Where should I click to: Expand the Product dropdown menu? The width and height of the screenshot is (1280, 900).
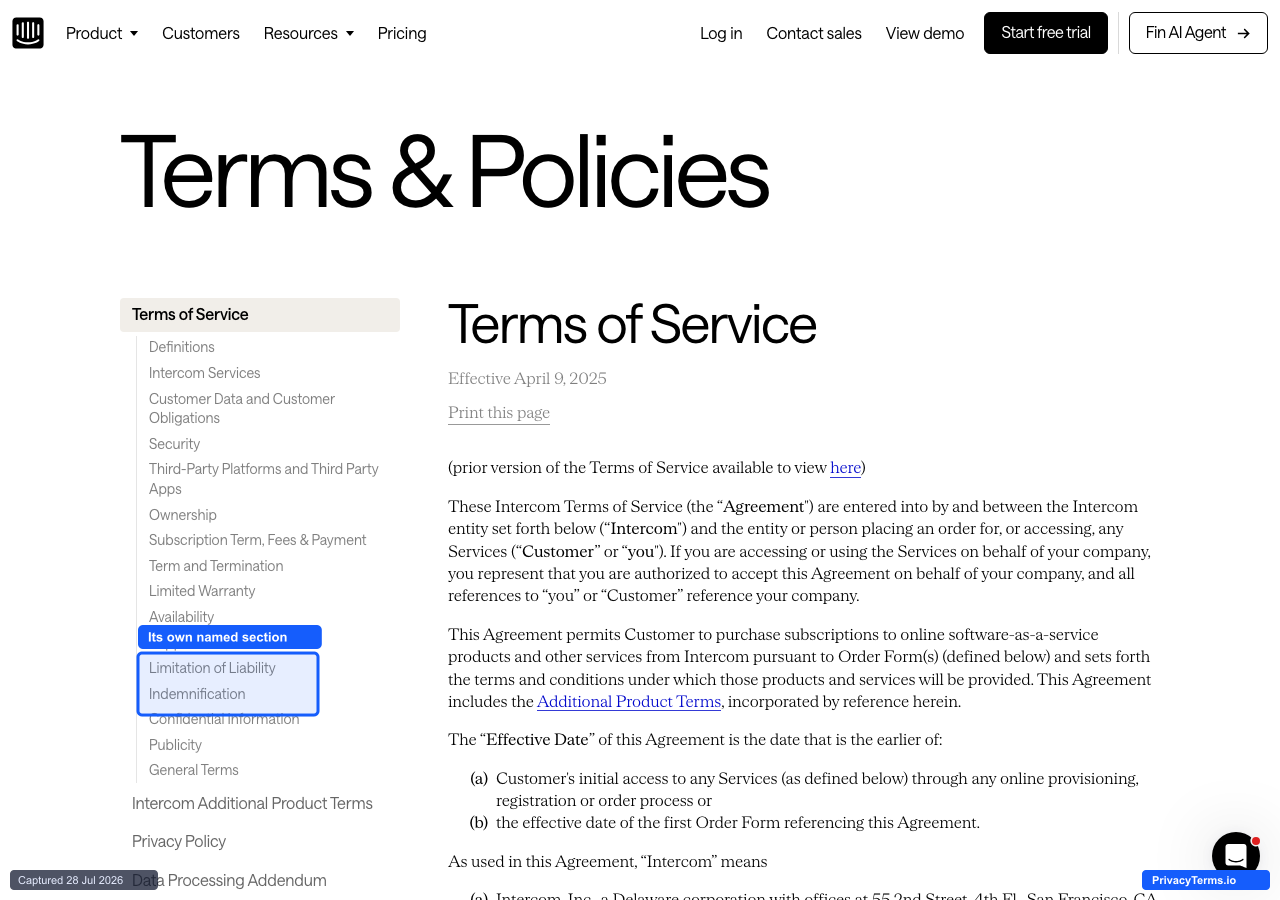[x=102, y=33]
